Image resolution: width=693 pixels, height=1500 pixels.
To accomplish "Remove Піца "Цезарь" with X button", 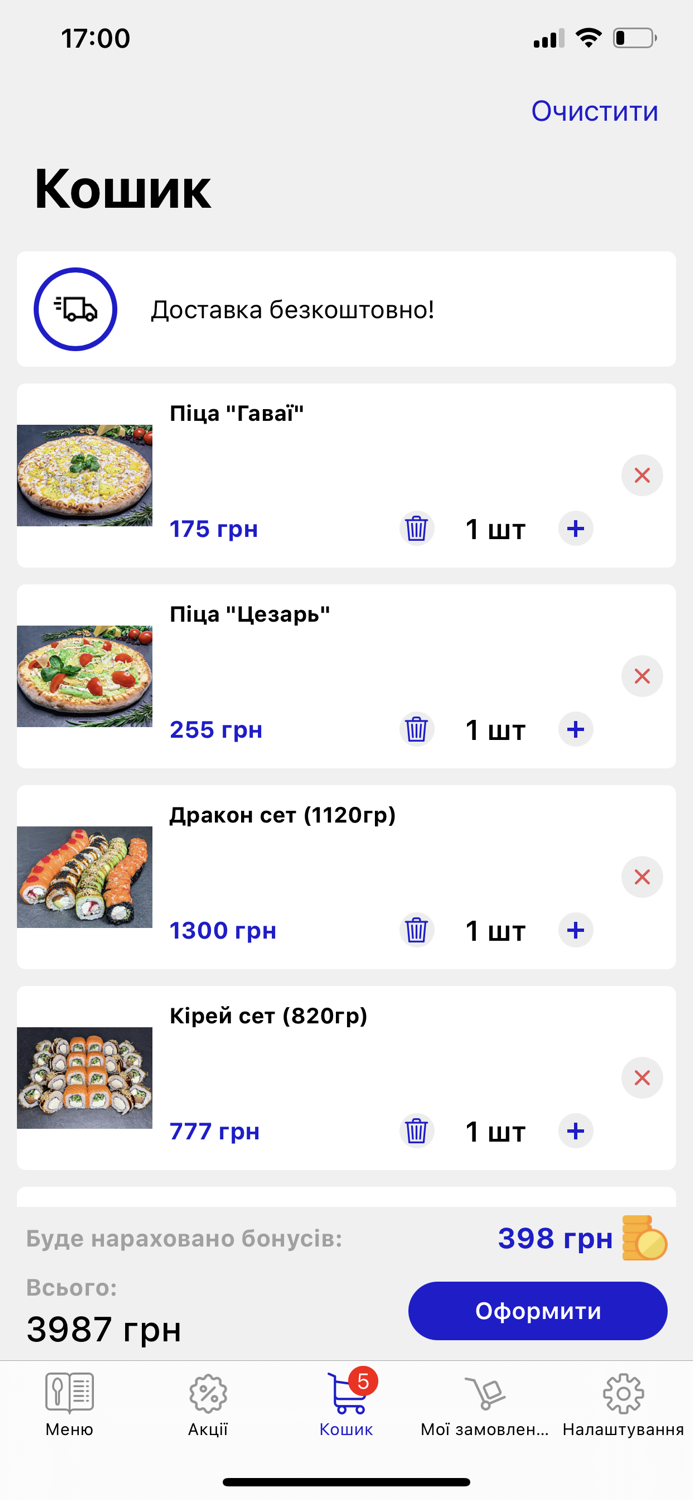I will click(641, 676).
